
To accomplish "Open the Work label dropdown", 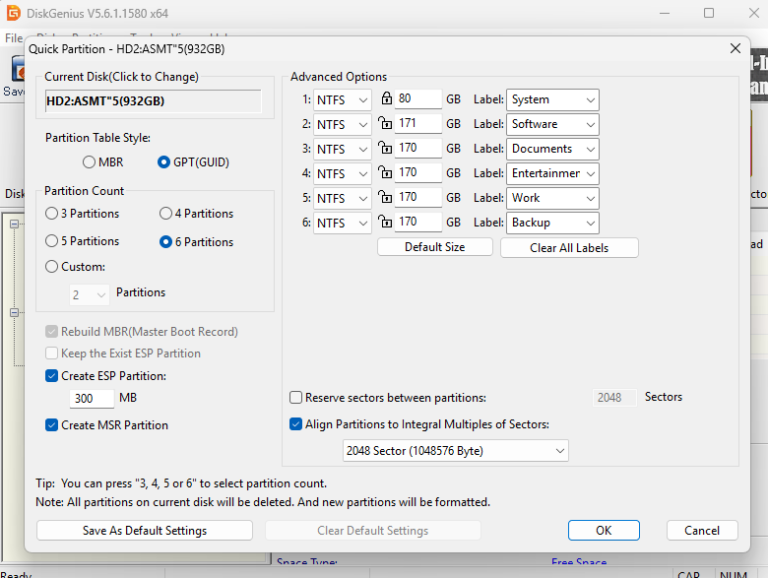I will click(x=552, y=198).
